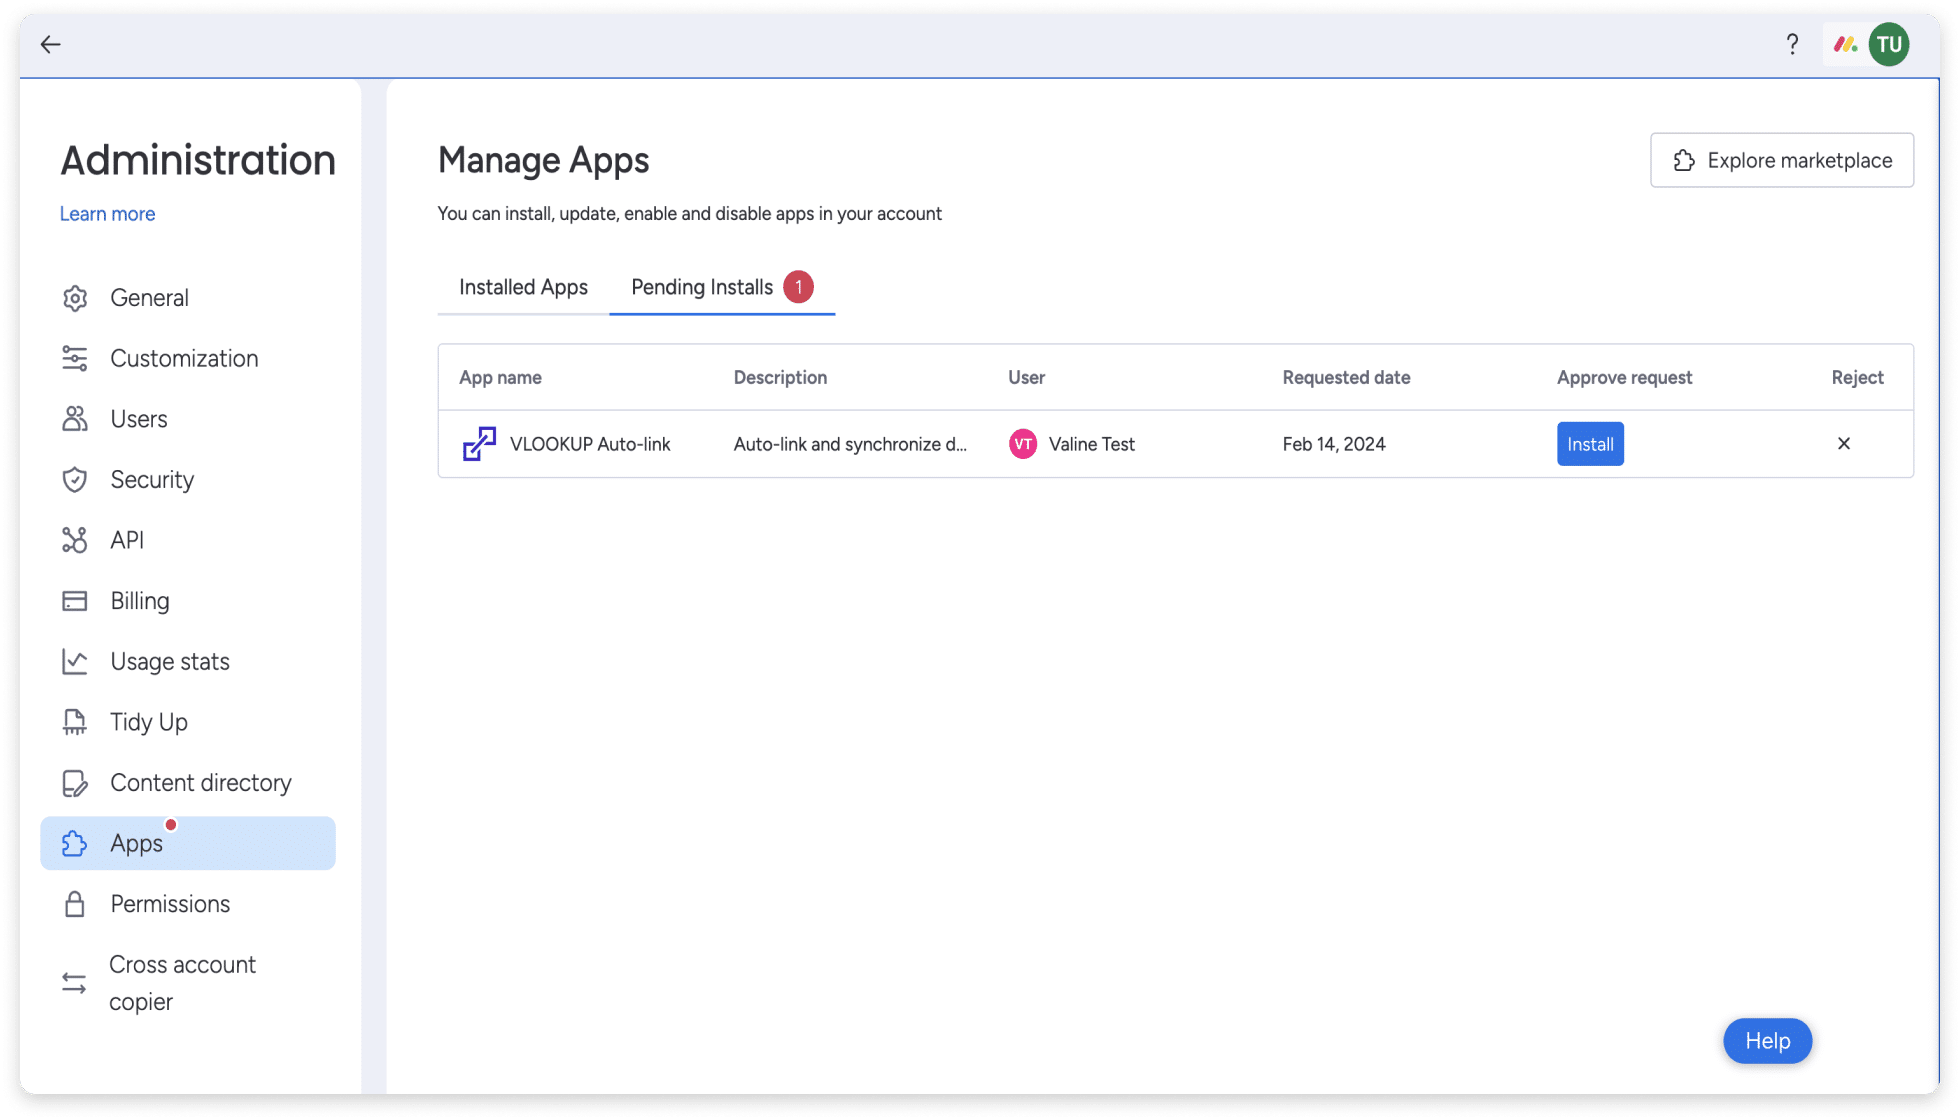
Task: Click the monday.com logo icon
Action: (1845, 44)
